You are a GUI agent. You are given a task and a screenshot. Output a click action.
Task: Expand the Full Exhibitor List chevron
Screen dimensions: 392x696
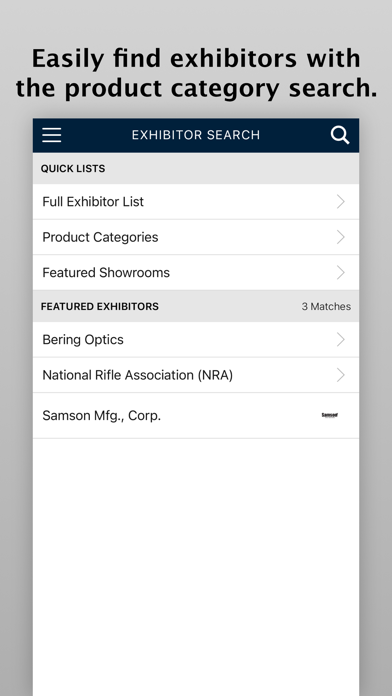click(x=341, y=202)
